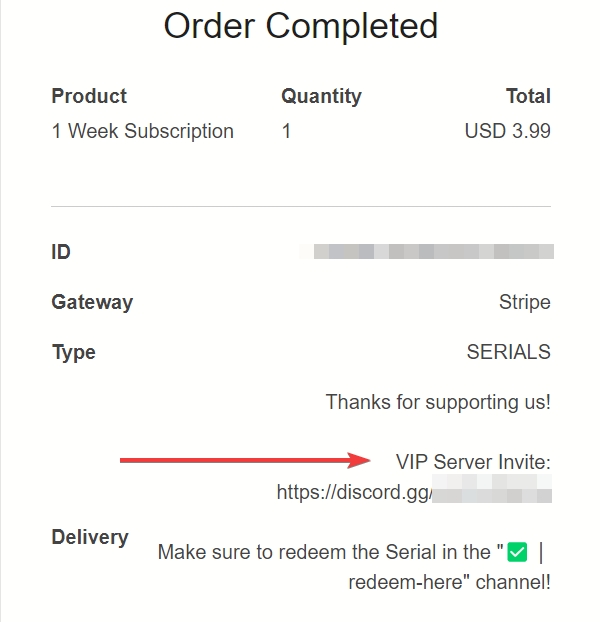Click the "Thanks for supporting us!" message

438,402
